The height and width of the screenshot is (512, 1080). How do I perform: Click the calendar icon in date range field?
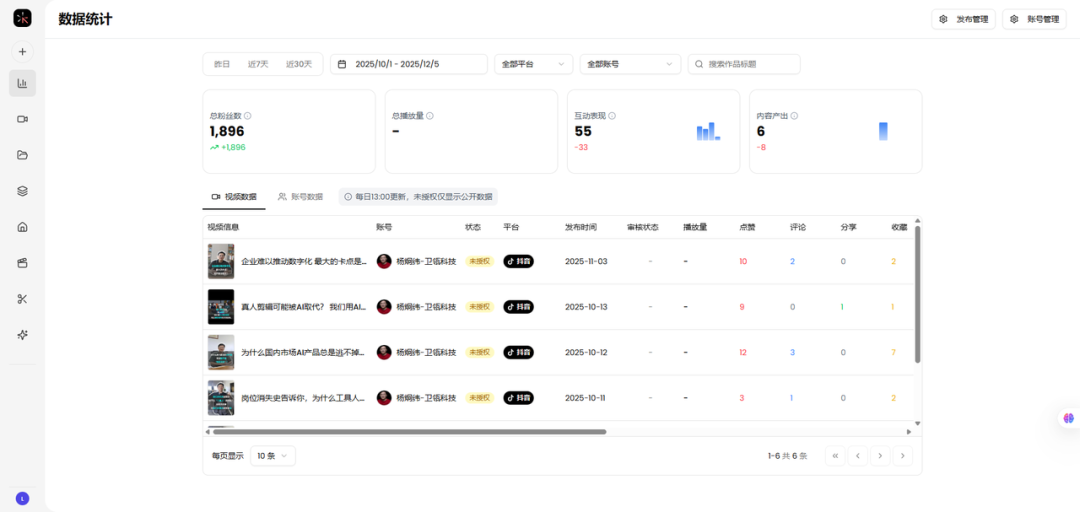342,64
